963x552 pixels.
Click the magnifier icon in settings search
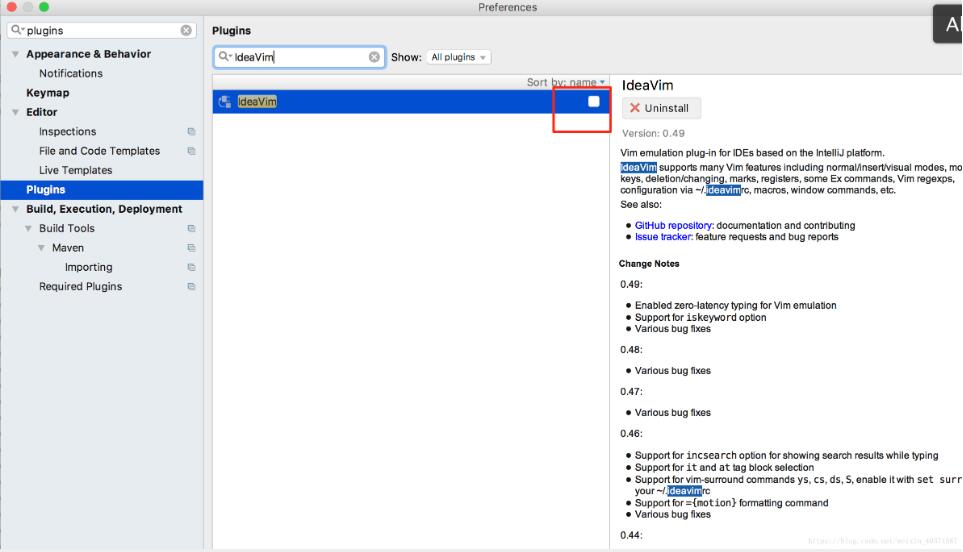[16, 29]
